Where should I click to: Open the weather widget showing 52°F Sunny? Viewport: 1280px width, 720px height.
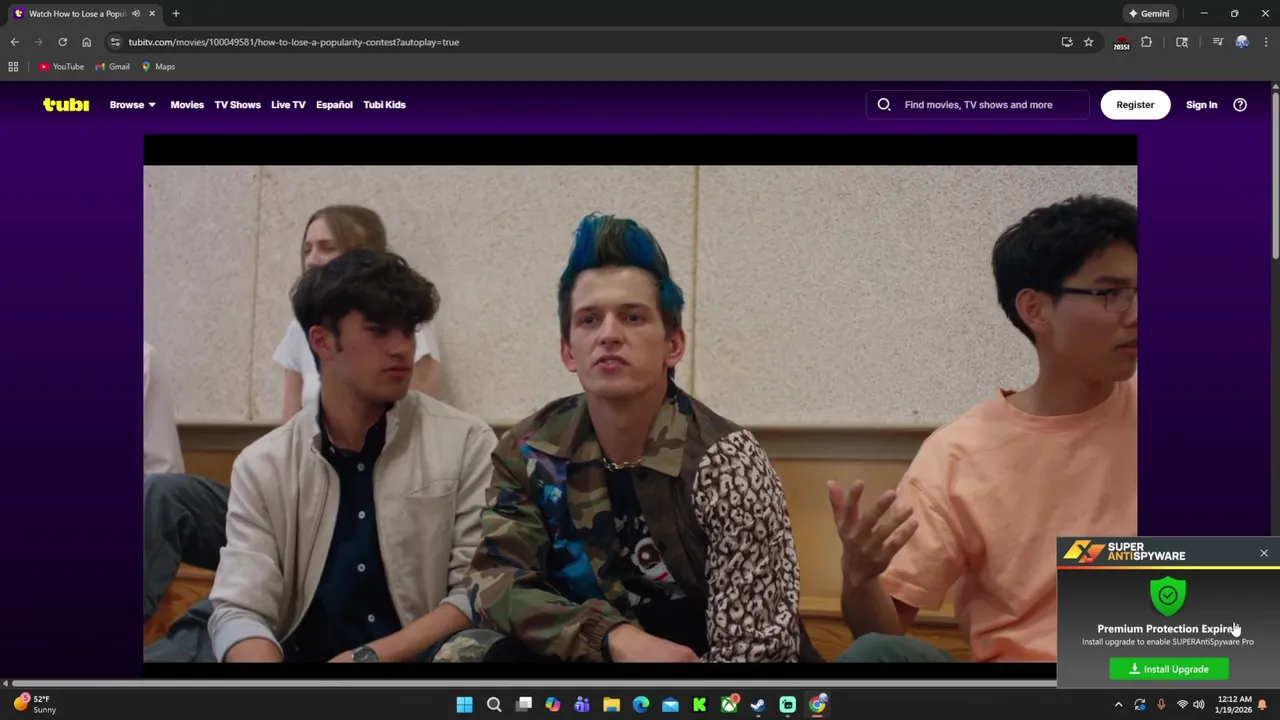(x=34, y=705)
